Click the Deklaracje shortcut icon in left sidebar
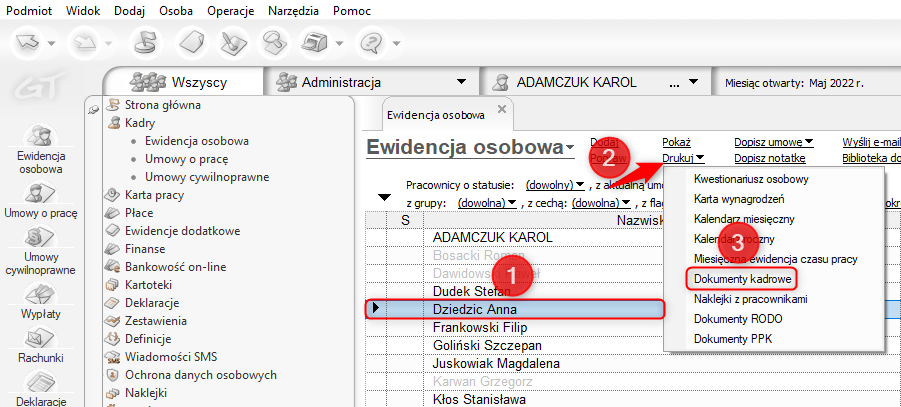This screenshot has height=407, width=901. 41,382
